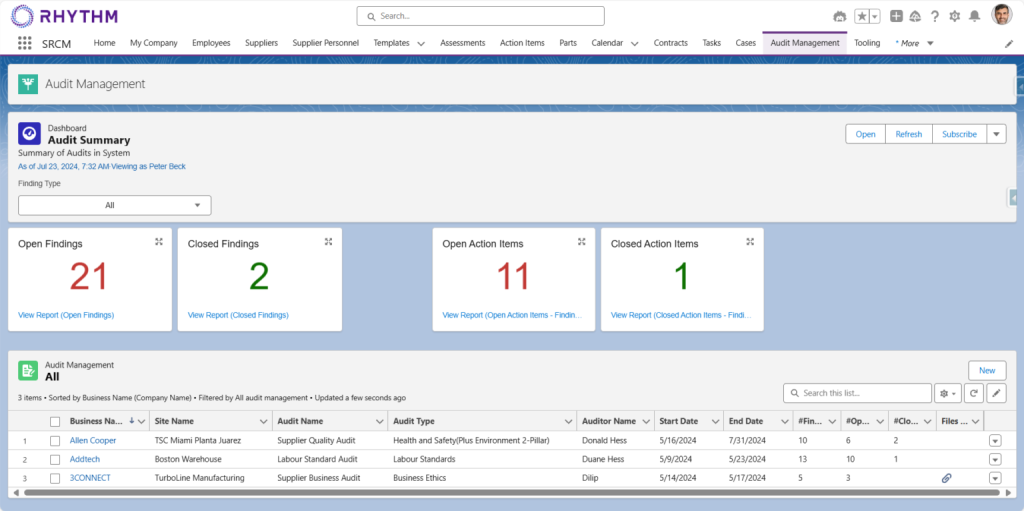Viewport: 1024px width, 511px height.
Task: Focus the Search this list field
Action: [x=858, y=393]
